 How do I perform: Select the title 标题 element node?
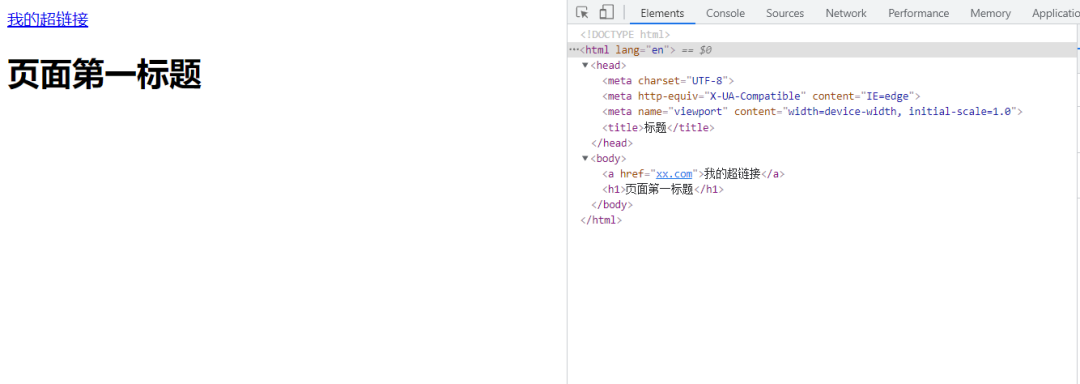[658, 128]
